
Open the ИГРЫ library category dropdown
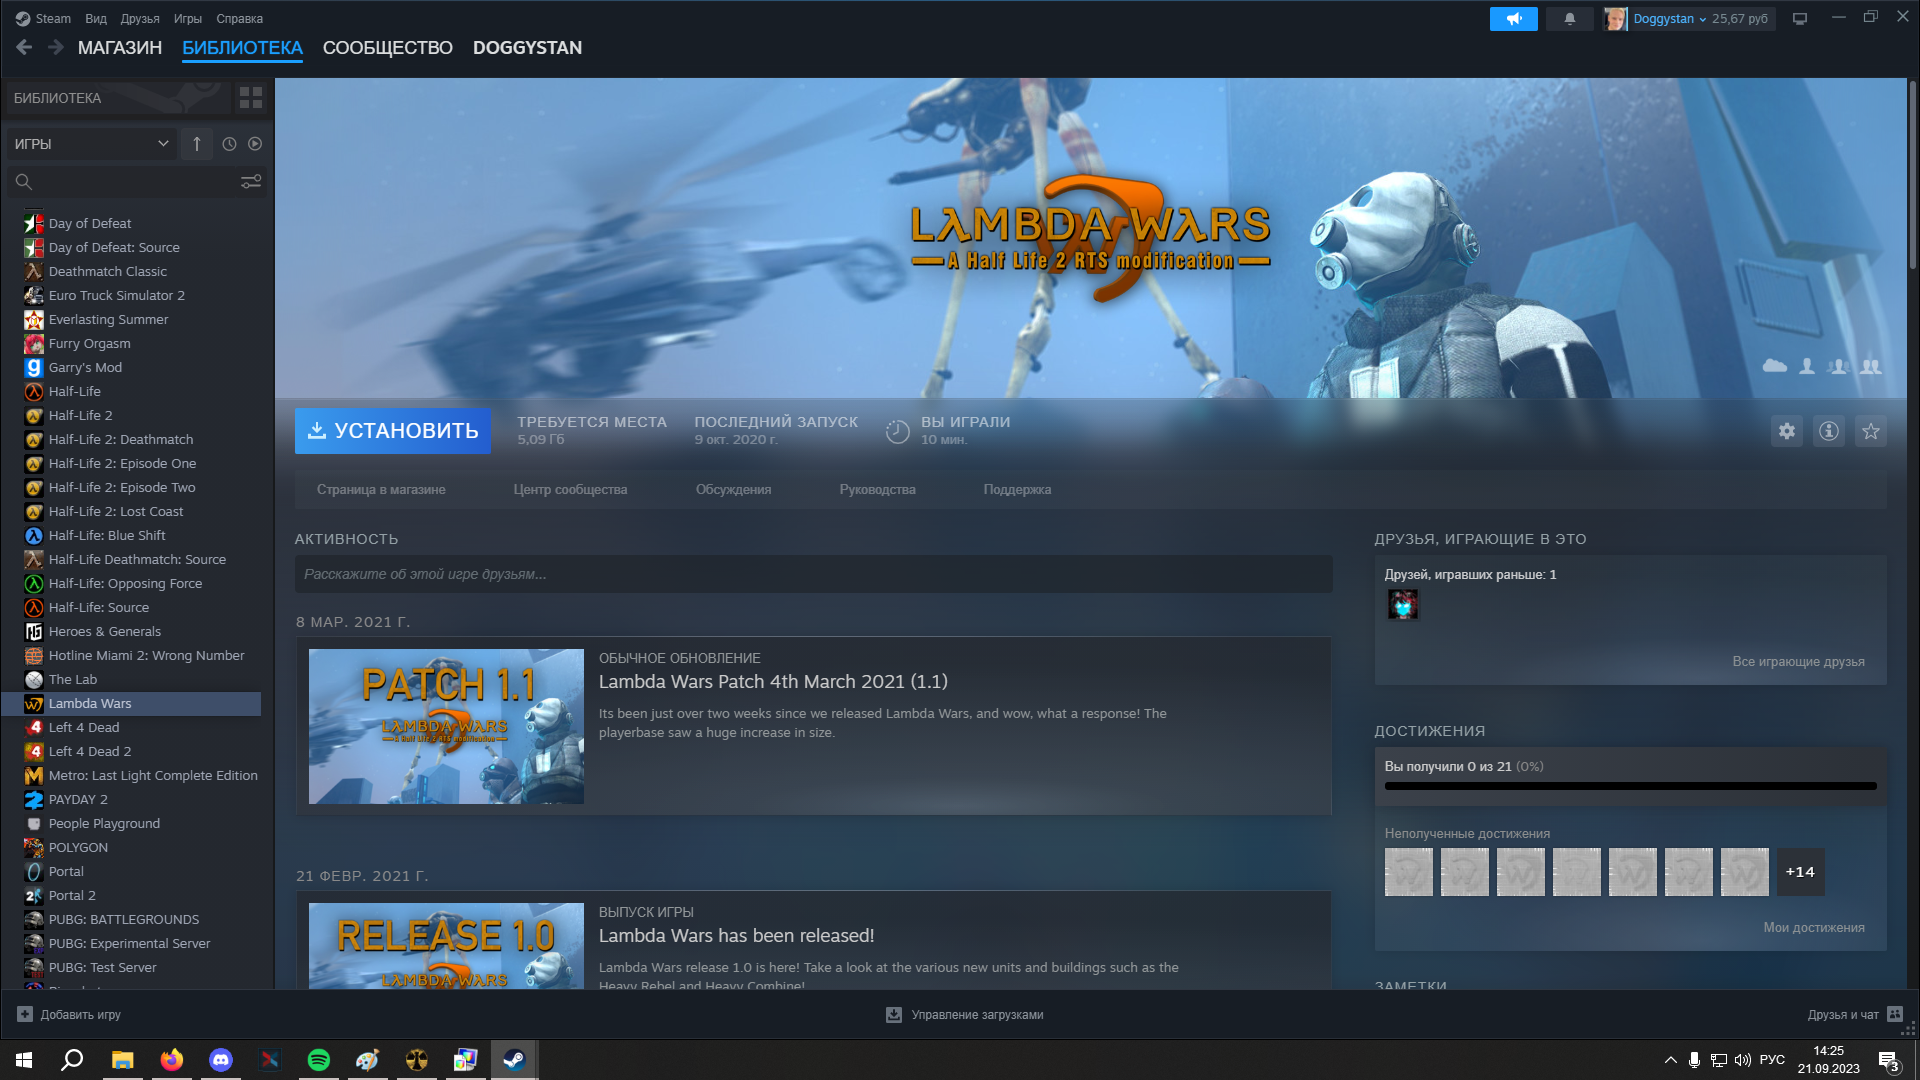pos(91,144)
